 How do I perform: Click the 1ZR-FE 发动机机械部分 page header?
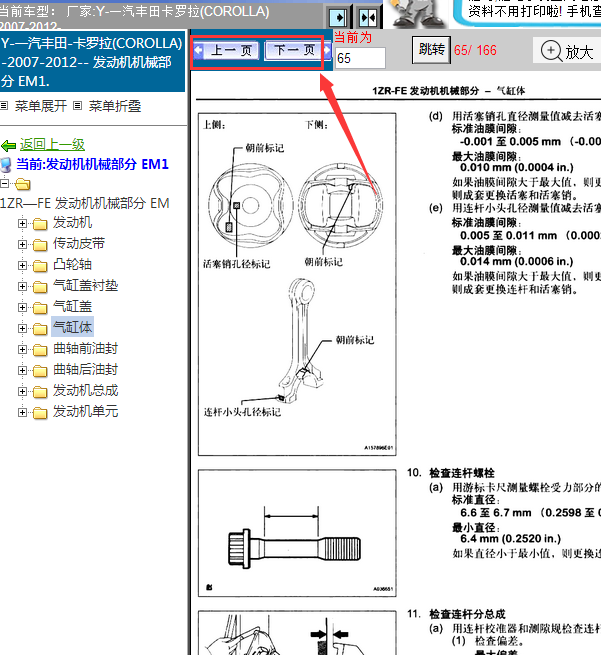pos(449,91)
